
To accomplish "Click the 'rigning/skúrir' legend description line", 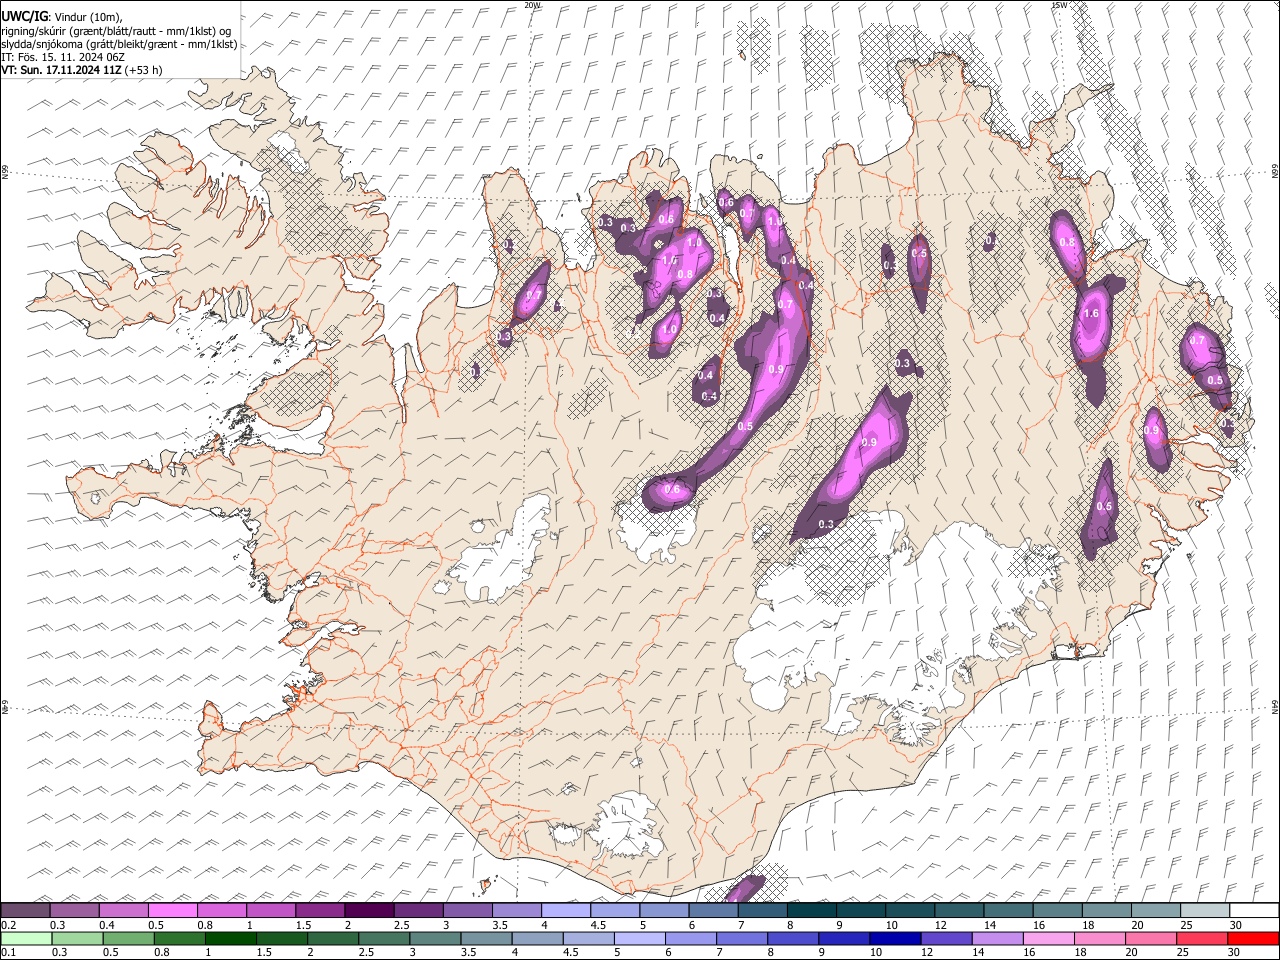I will (x=116, y=31).
